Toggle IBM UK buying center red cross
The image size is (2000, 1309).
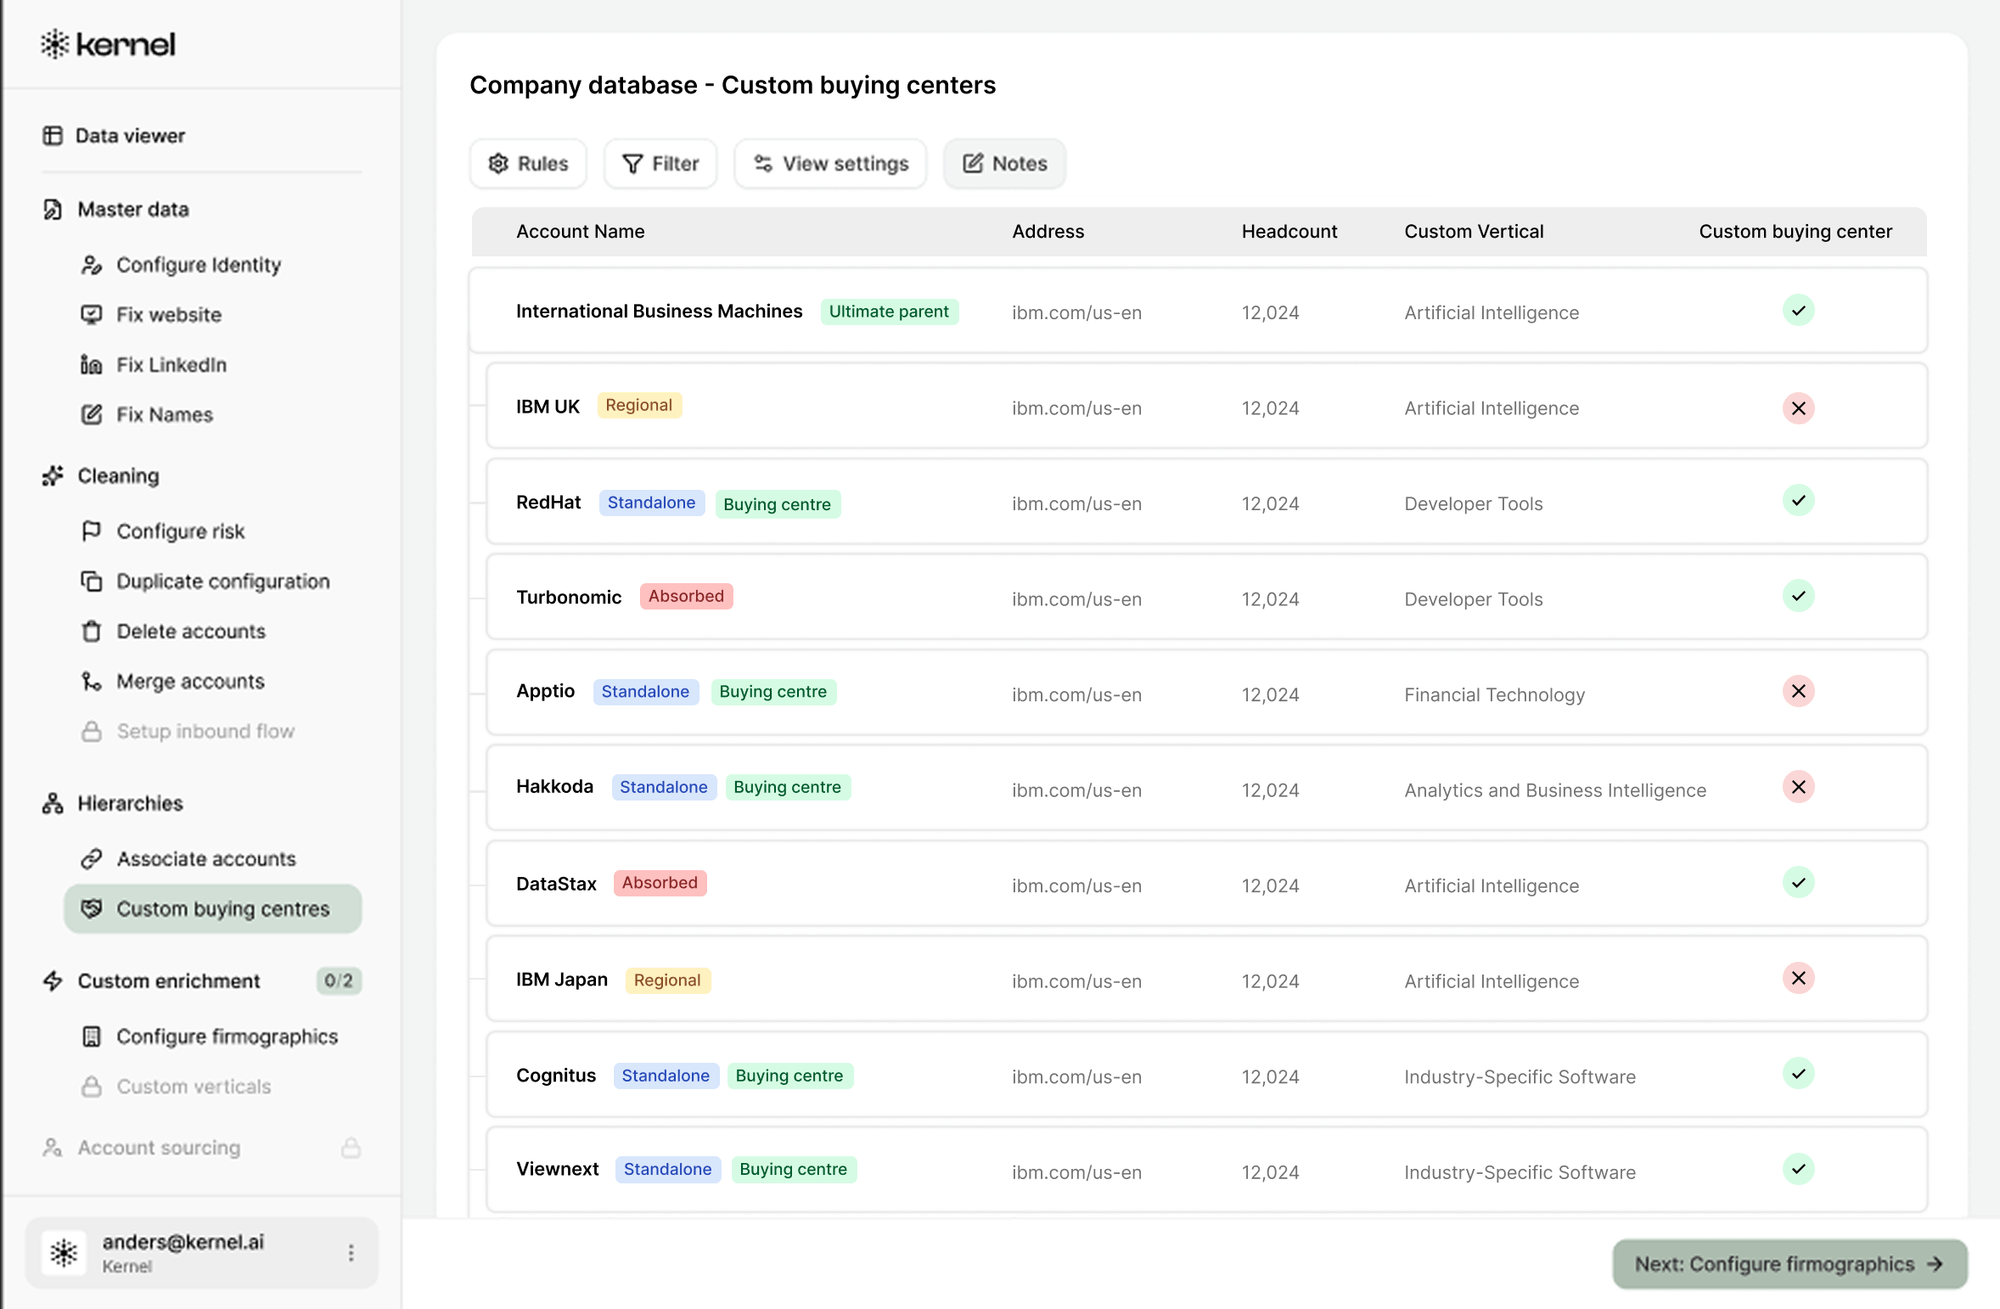[x=1798, y=408]
